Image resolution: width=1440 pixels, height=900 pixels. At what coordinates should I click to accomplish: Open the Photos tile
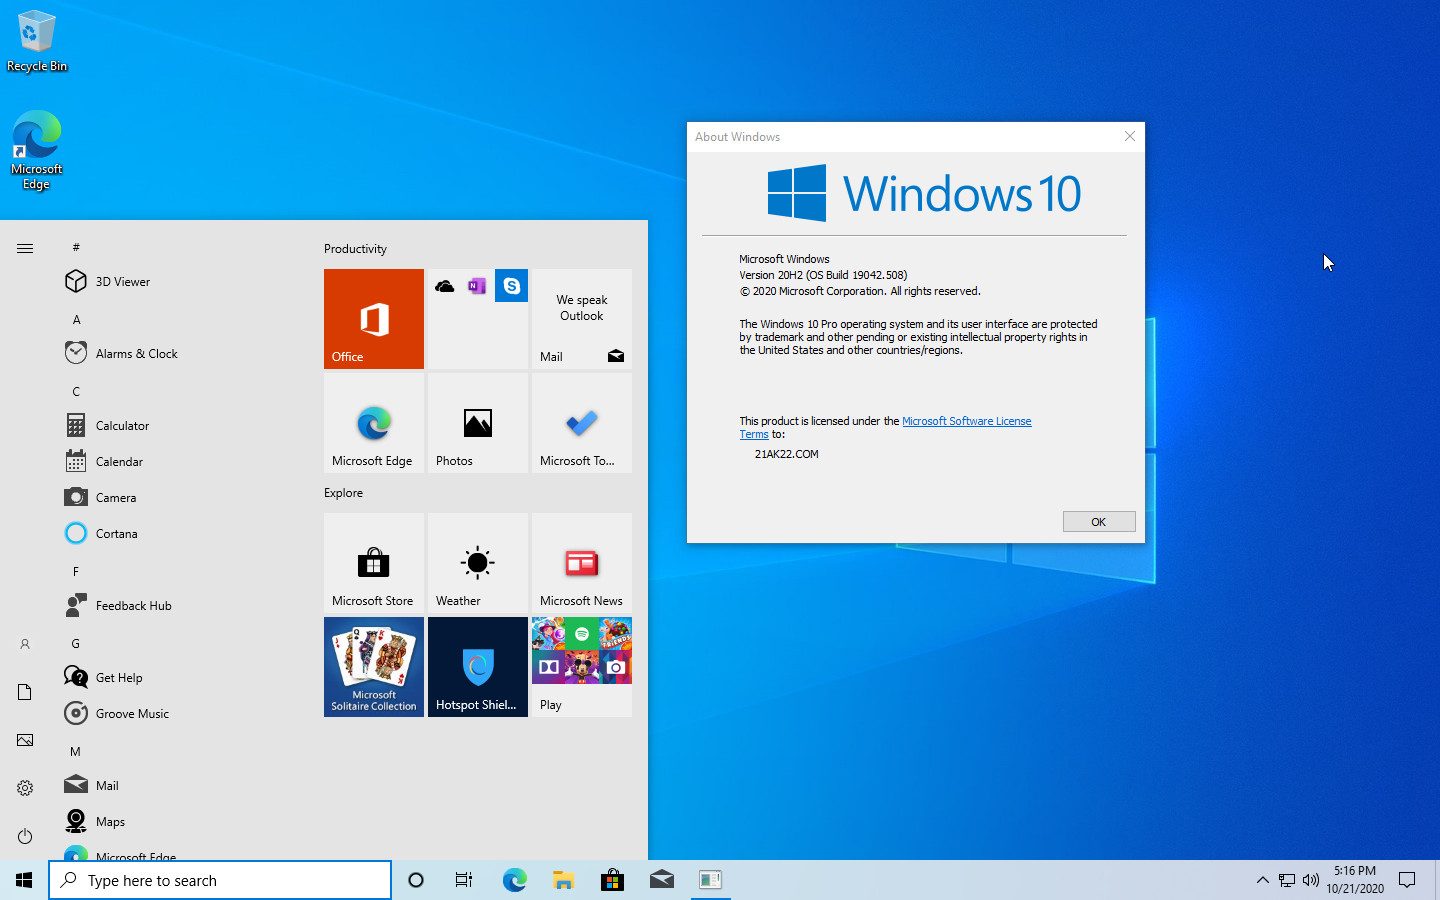point(478,423)
